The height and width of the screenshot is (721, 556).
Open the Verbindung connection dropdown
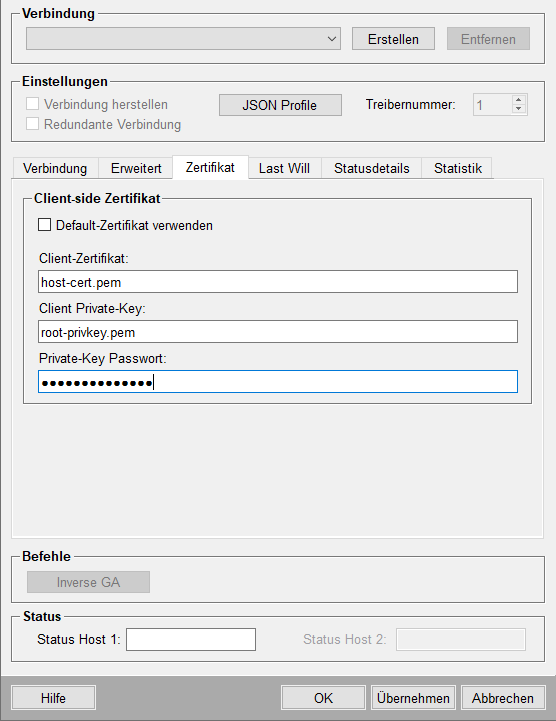(183, 39)
